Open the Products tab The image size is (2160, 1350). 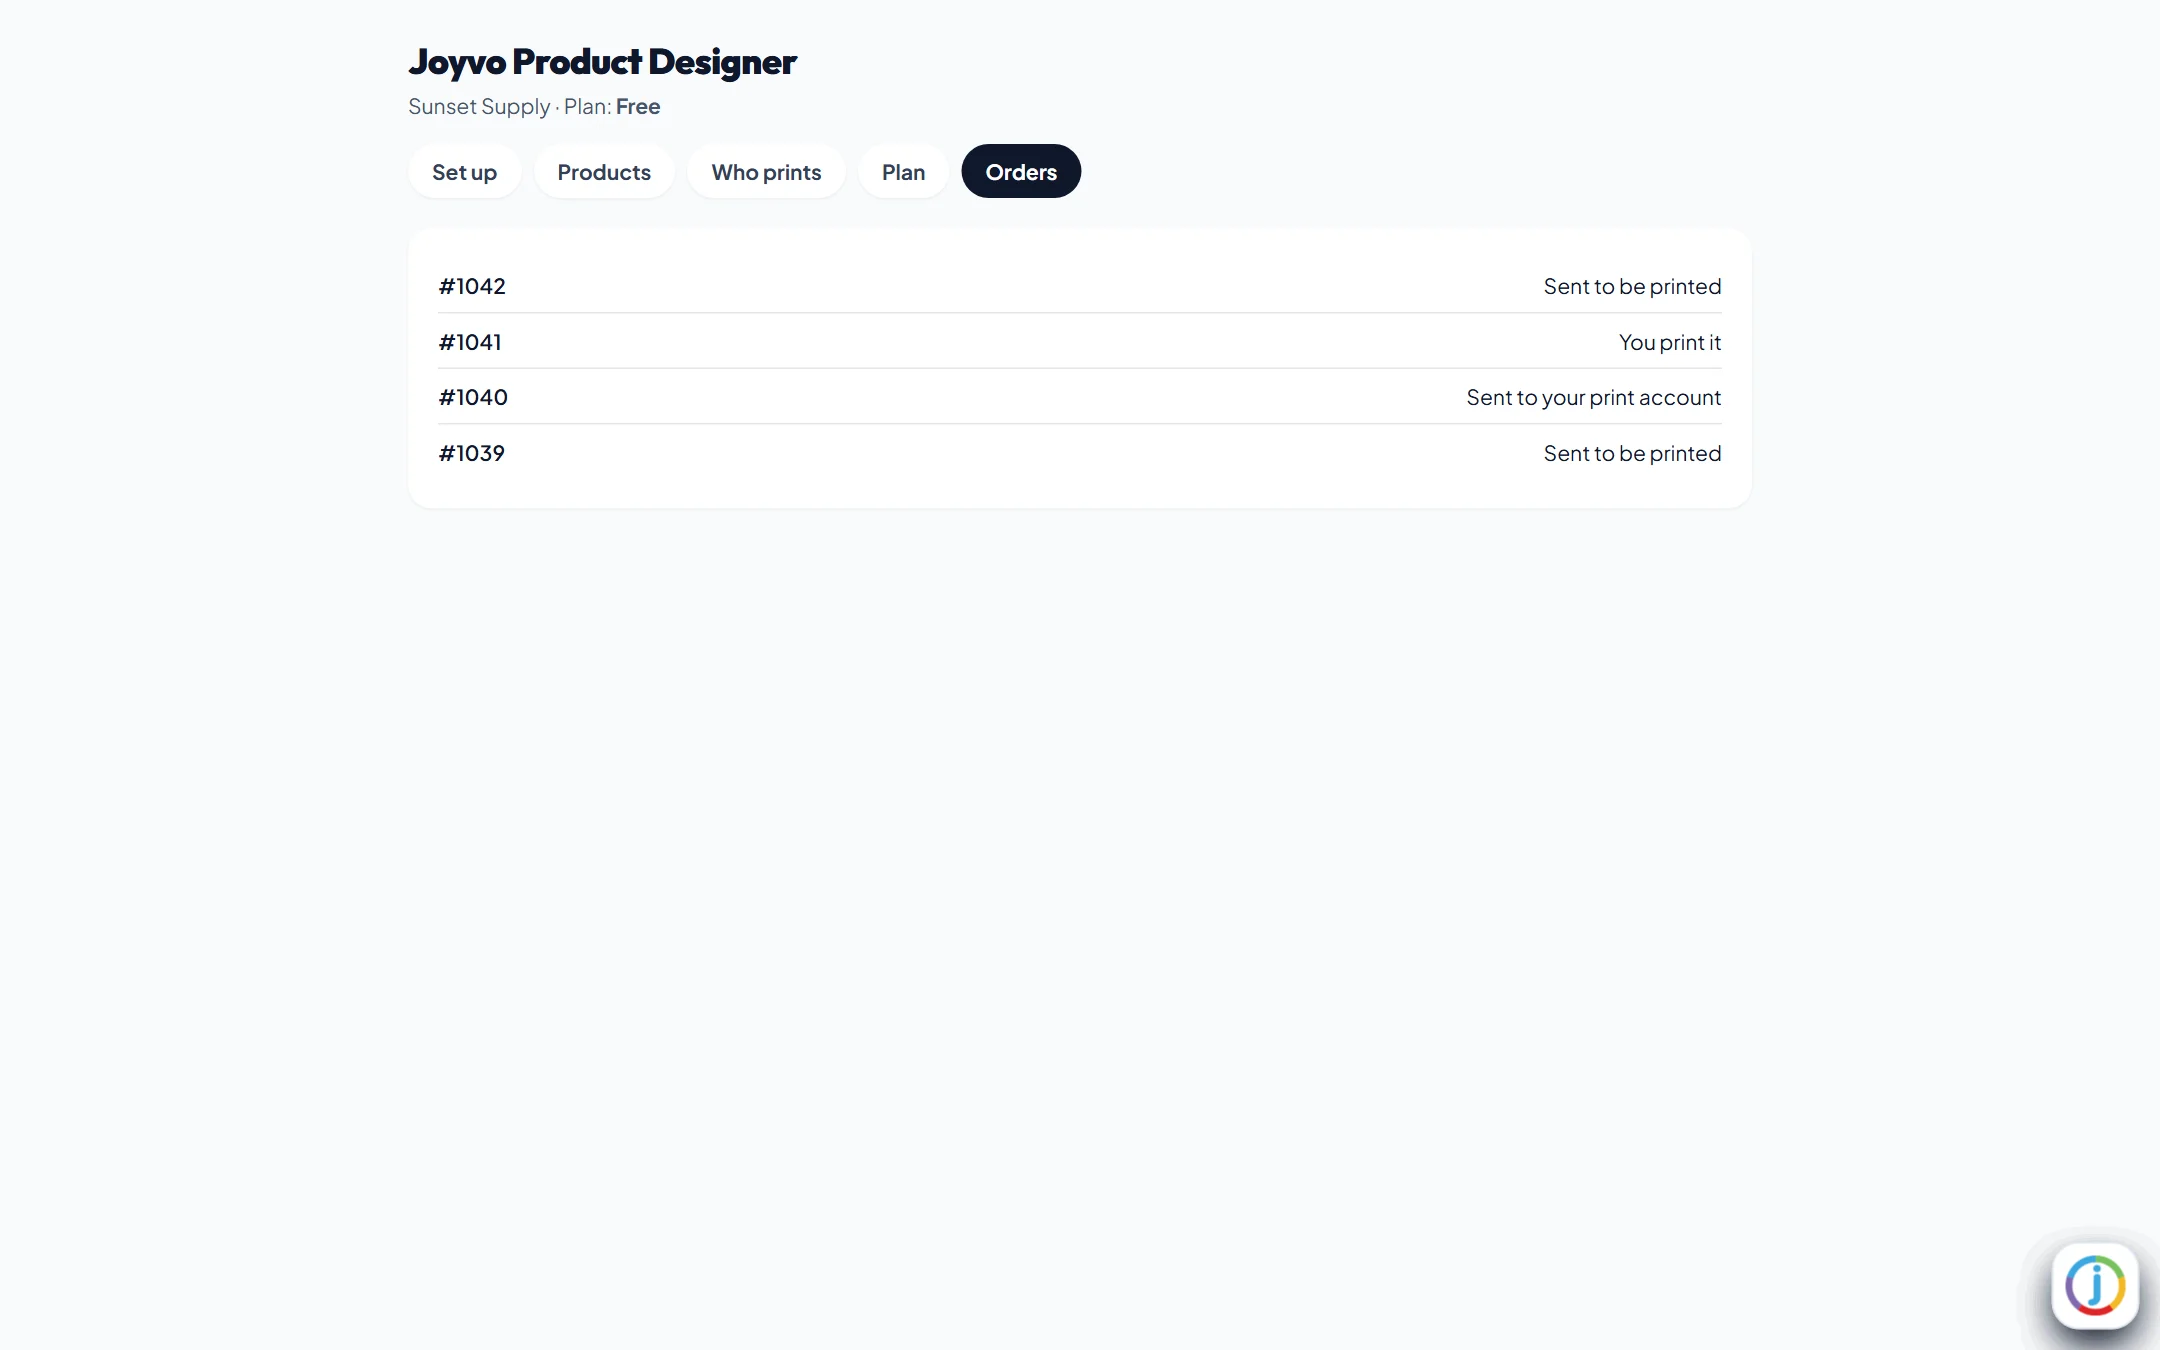pos(604,172)
